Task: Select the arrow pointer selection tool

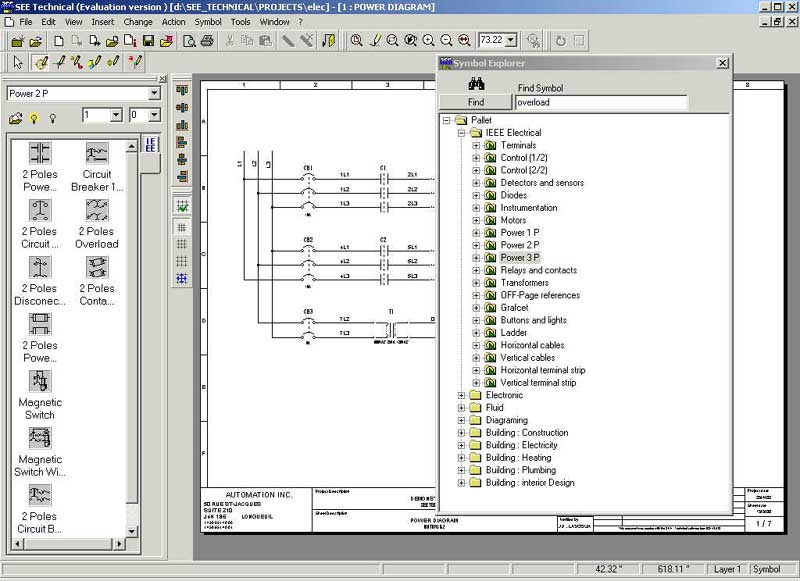Action: click(18, 62)
